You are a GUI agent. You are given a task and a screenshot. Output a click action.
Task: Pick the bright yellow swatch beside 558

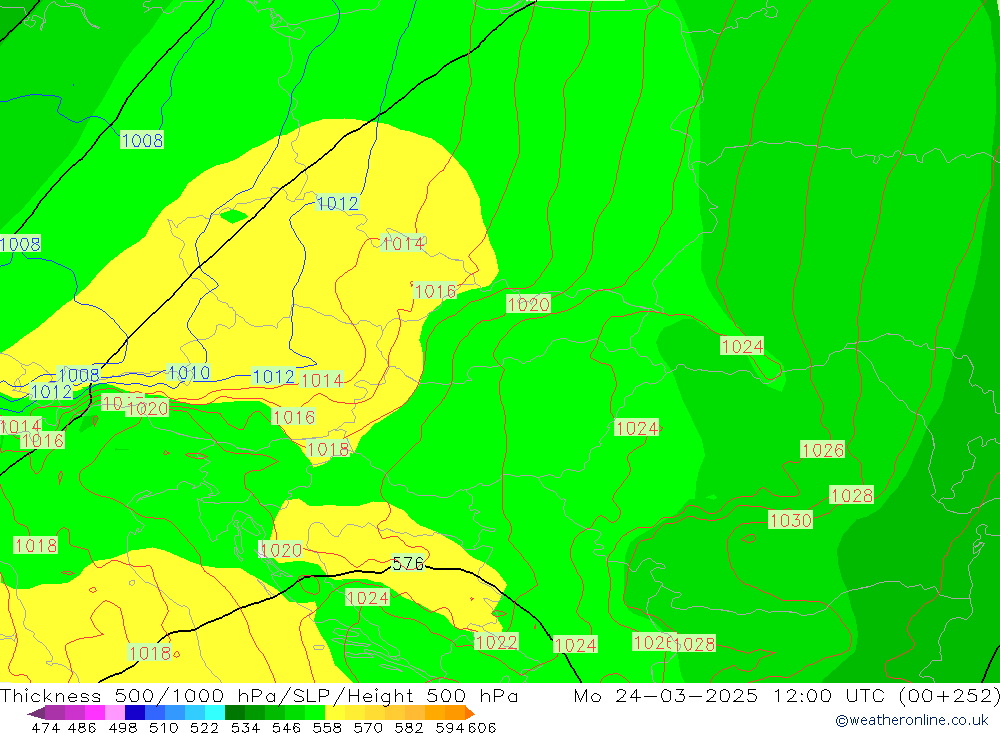point(335,713)
